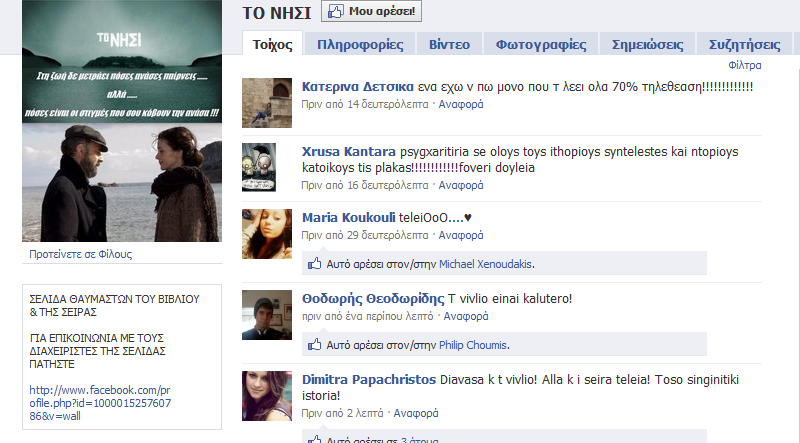Click 'ΣΕΛΙΔΑ ΘΑΥΜΑΣΤΩΝ ΤΟΥ ΒΙΒΛΙΟΥ' description text
Screen dimensions: 800x443
point(114,305)
